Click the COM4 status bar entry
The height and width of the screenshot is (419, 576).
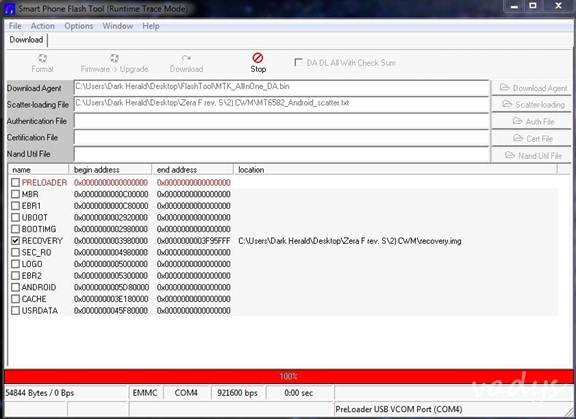coord(187,393)
